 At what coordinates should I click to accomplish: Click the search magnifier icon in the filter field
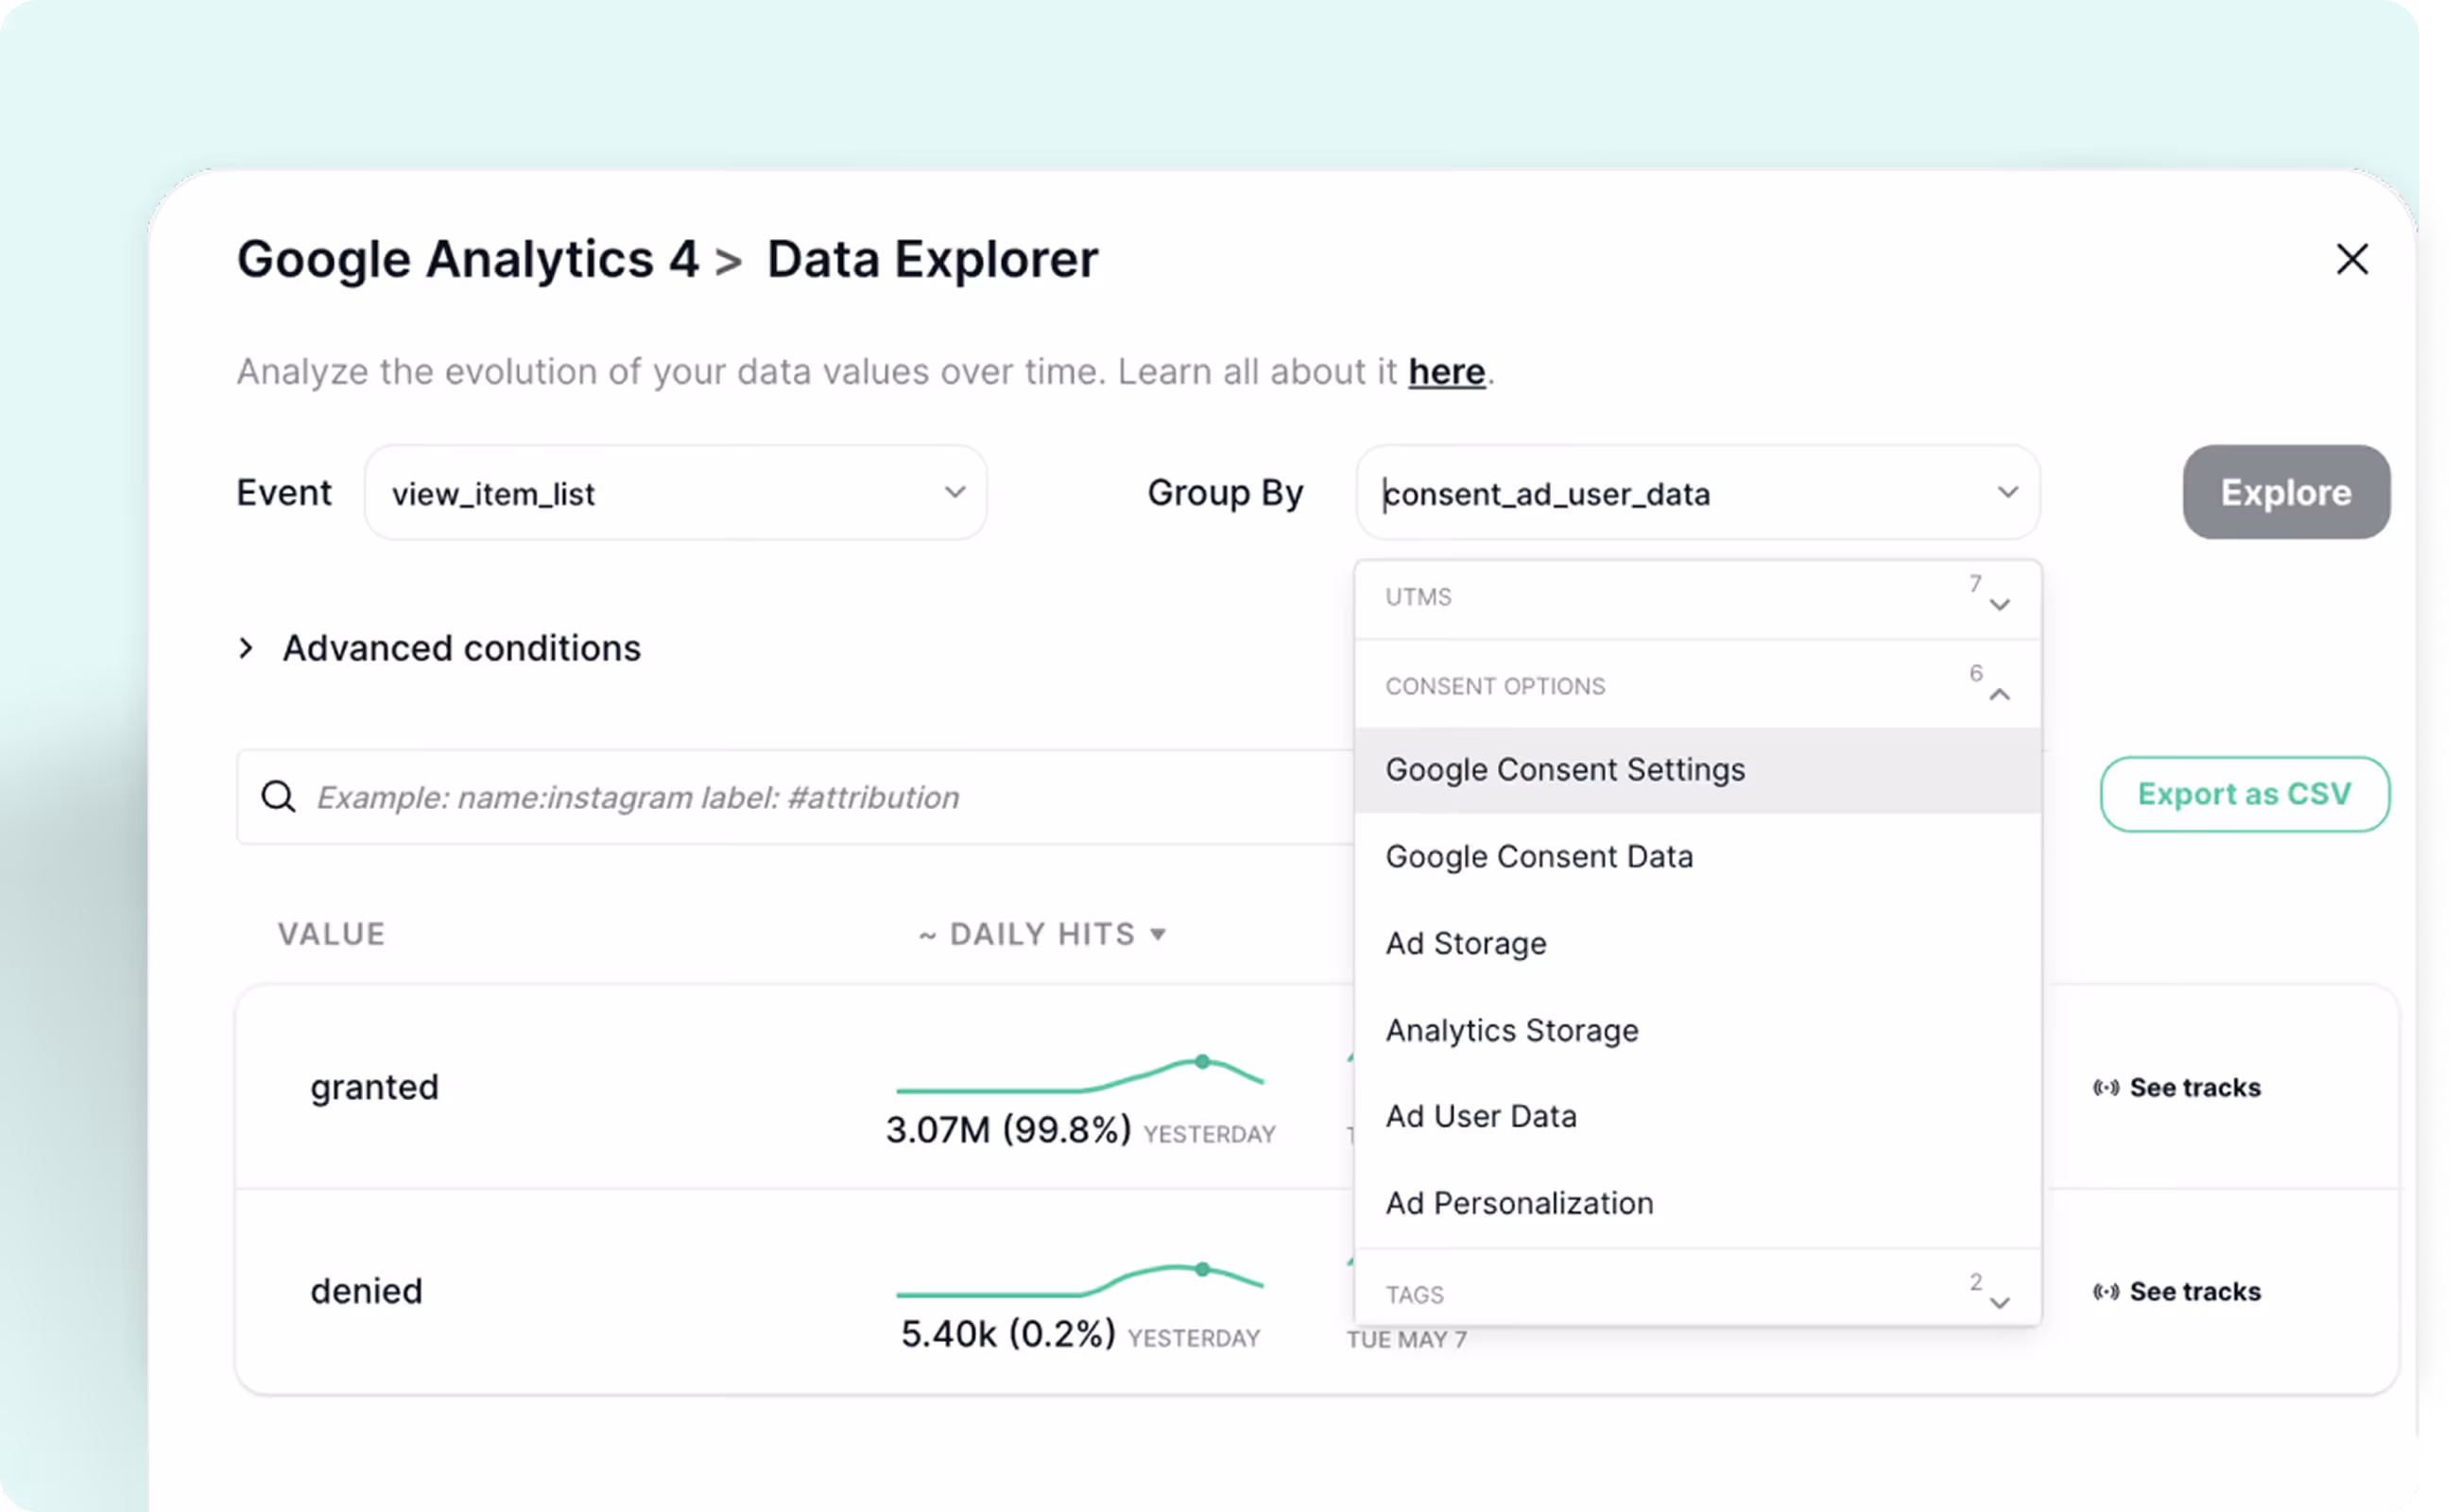[279, 796]
